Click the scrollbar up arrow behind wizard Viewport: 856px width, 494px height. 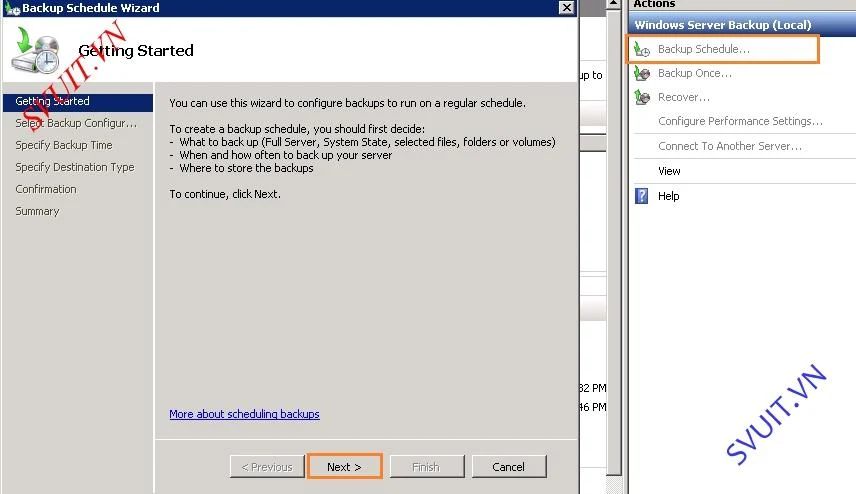click(614, 4)
